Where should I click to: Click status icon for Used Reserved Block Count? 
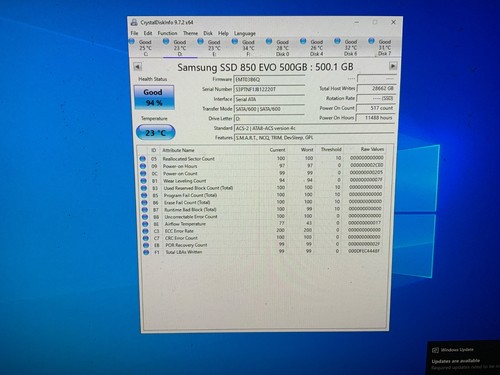(144, 188)
